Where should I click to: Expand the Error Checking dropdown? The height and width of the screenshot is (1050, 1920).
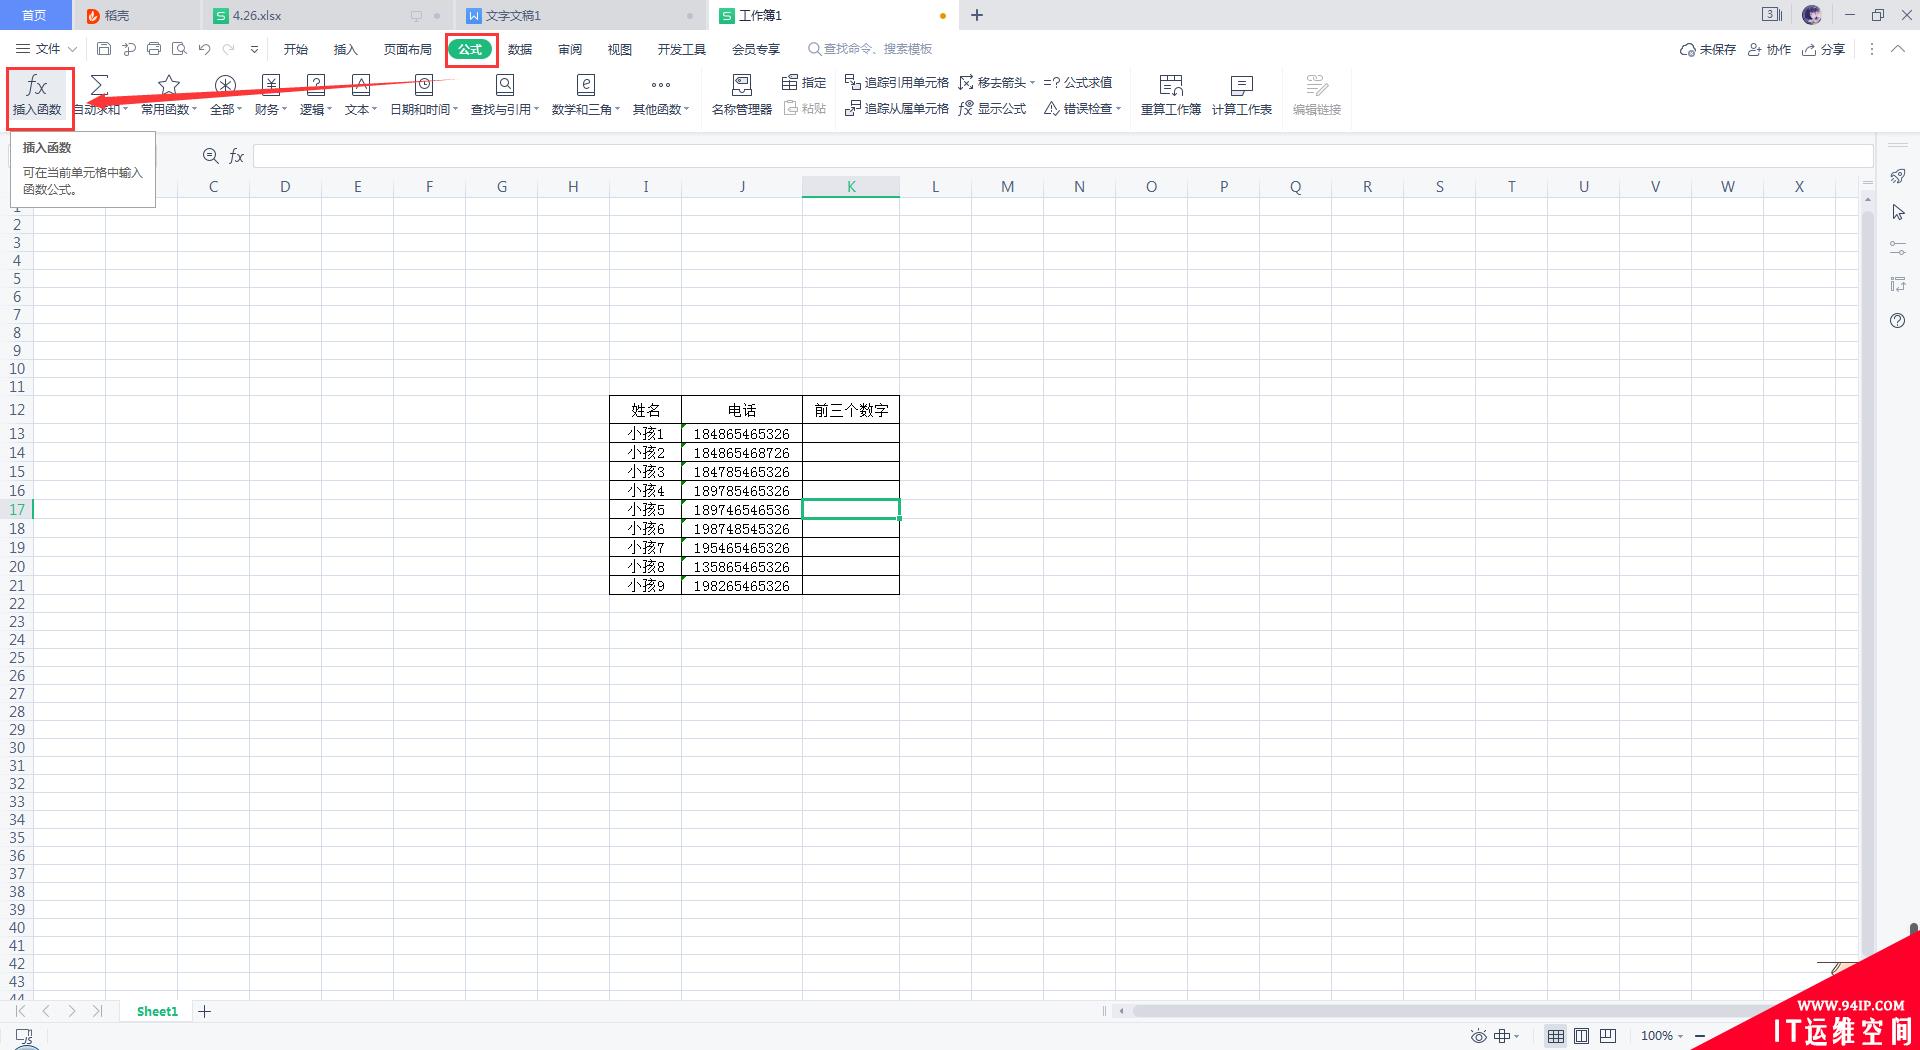click(1118, 109)
